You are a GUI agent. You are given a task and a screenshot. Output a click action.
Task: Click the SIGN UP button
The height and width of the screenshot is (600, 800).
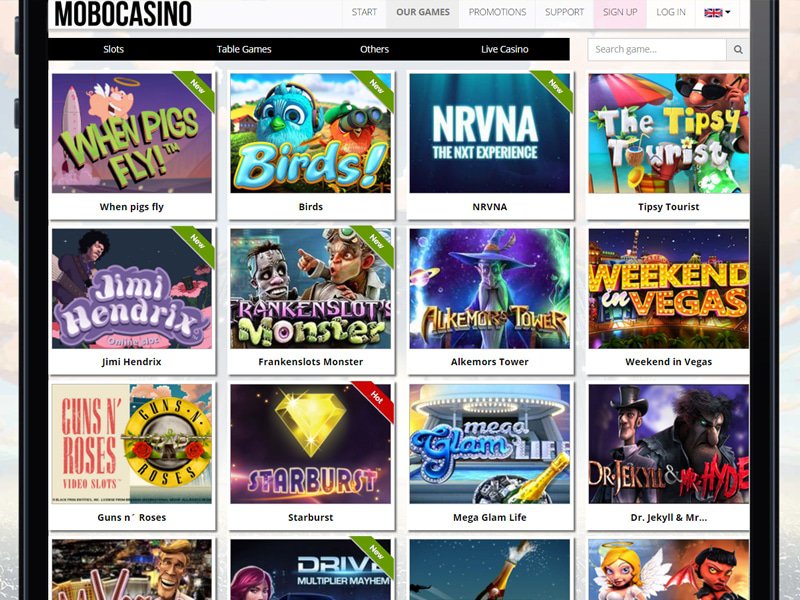tap(620, 12)
